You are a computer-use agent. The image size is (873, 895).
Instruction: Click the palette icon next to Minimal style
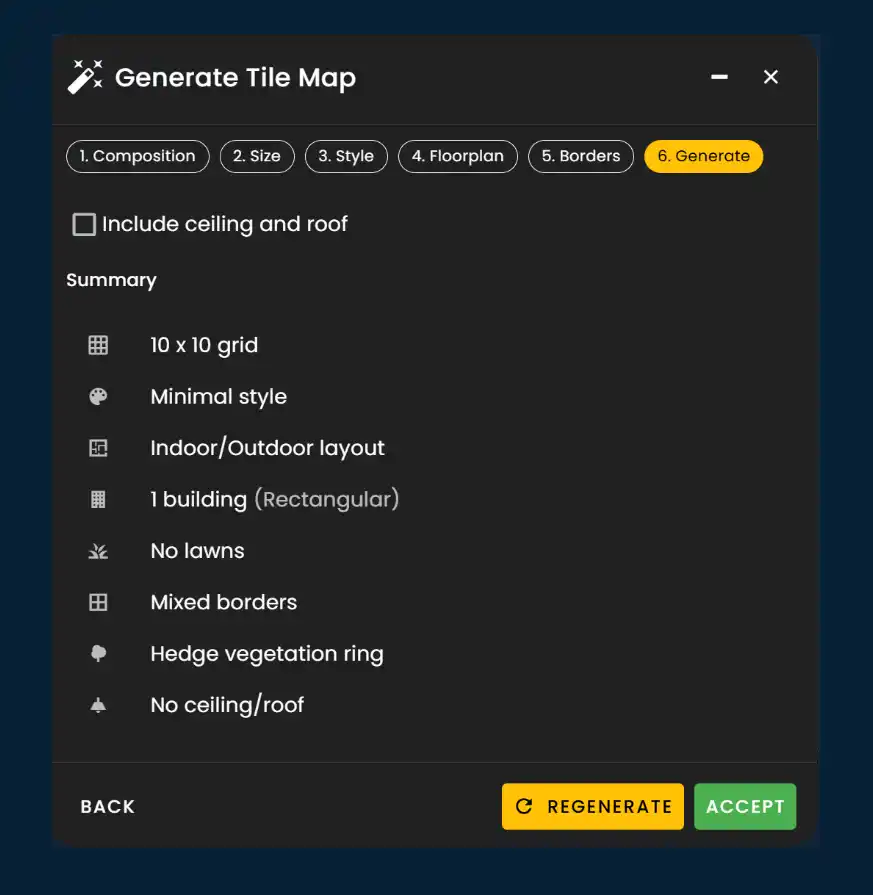pyautogui.click(x=97, y=396)
